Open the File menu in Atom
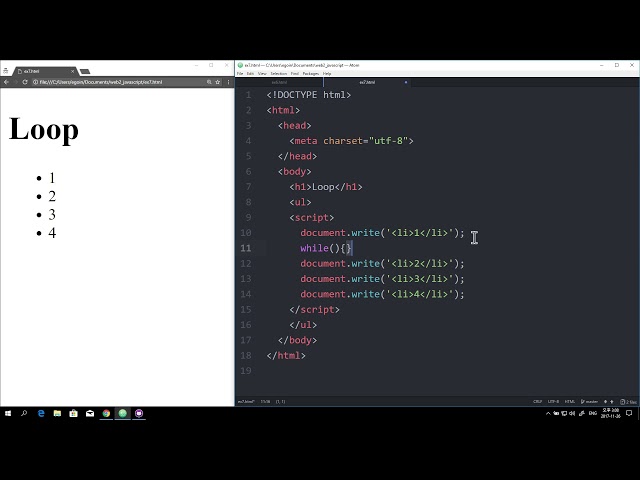This screenshot has height=480, width=640. coord(240,73)
